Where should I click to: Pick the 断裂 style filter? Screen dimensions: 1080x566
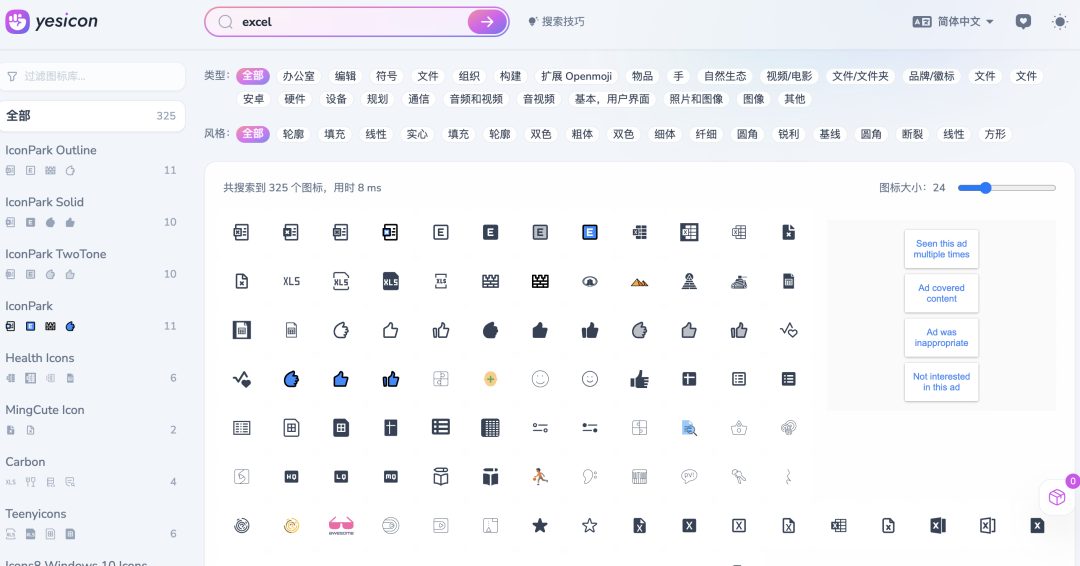[913, 134]
